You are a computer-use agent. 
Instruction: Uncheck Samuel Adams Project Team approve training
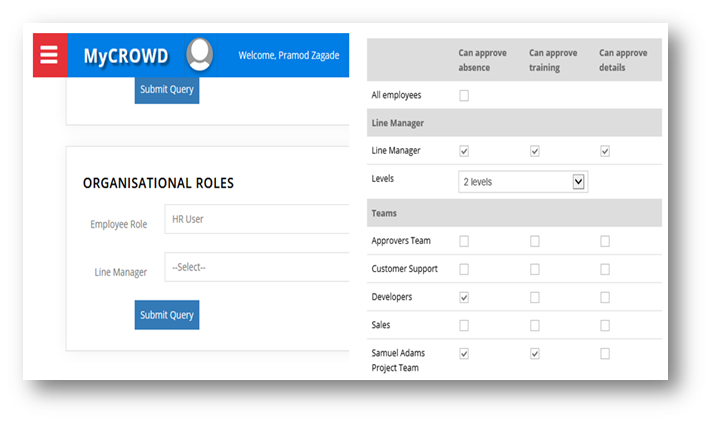coord(535,353)
